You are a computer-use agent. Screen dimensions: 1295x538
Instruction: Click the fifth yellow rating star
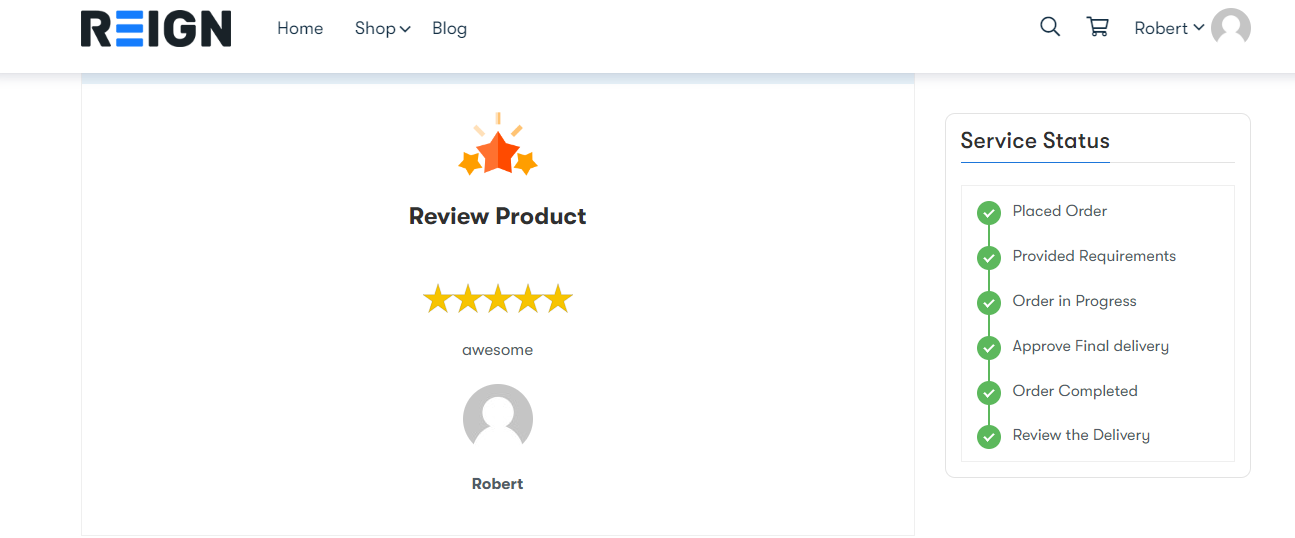coord(558,299)
